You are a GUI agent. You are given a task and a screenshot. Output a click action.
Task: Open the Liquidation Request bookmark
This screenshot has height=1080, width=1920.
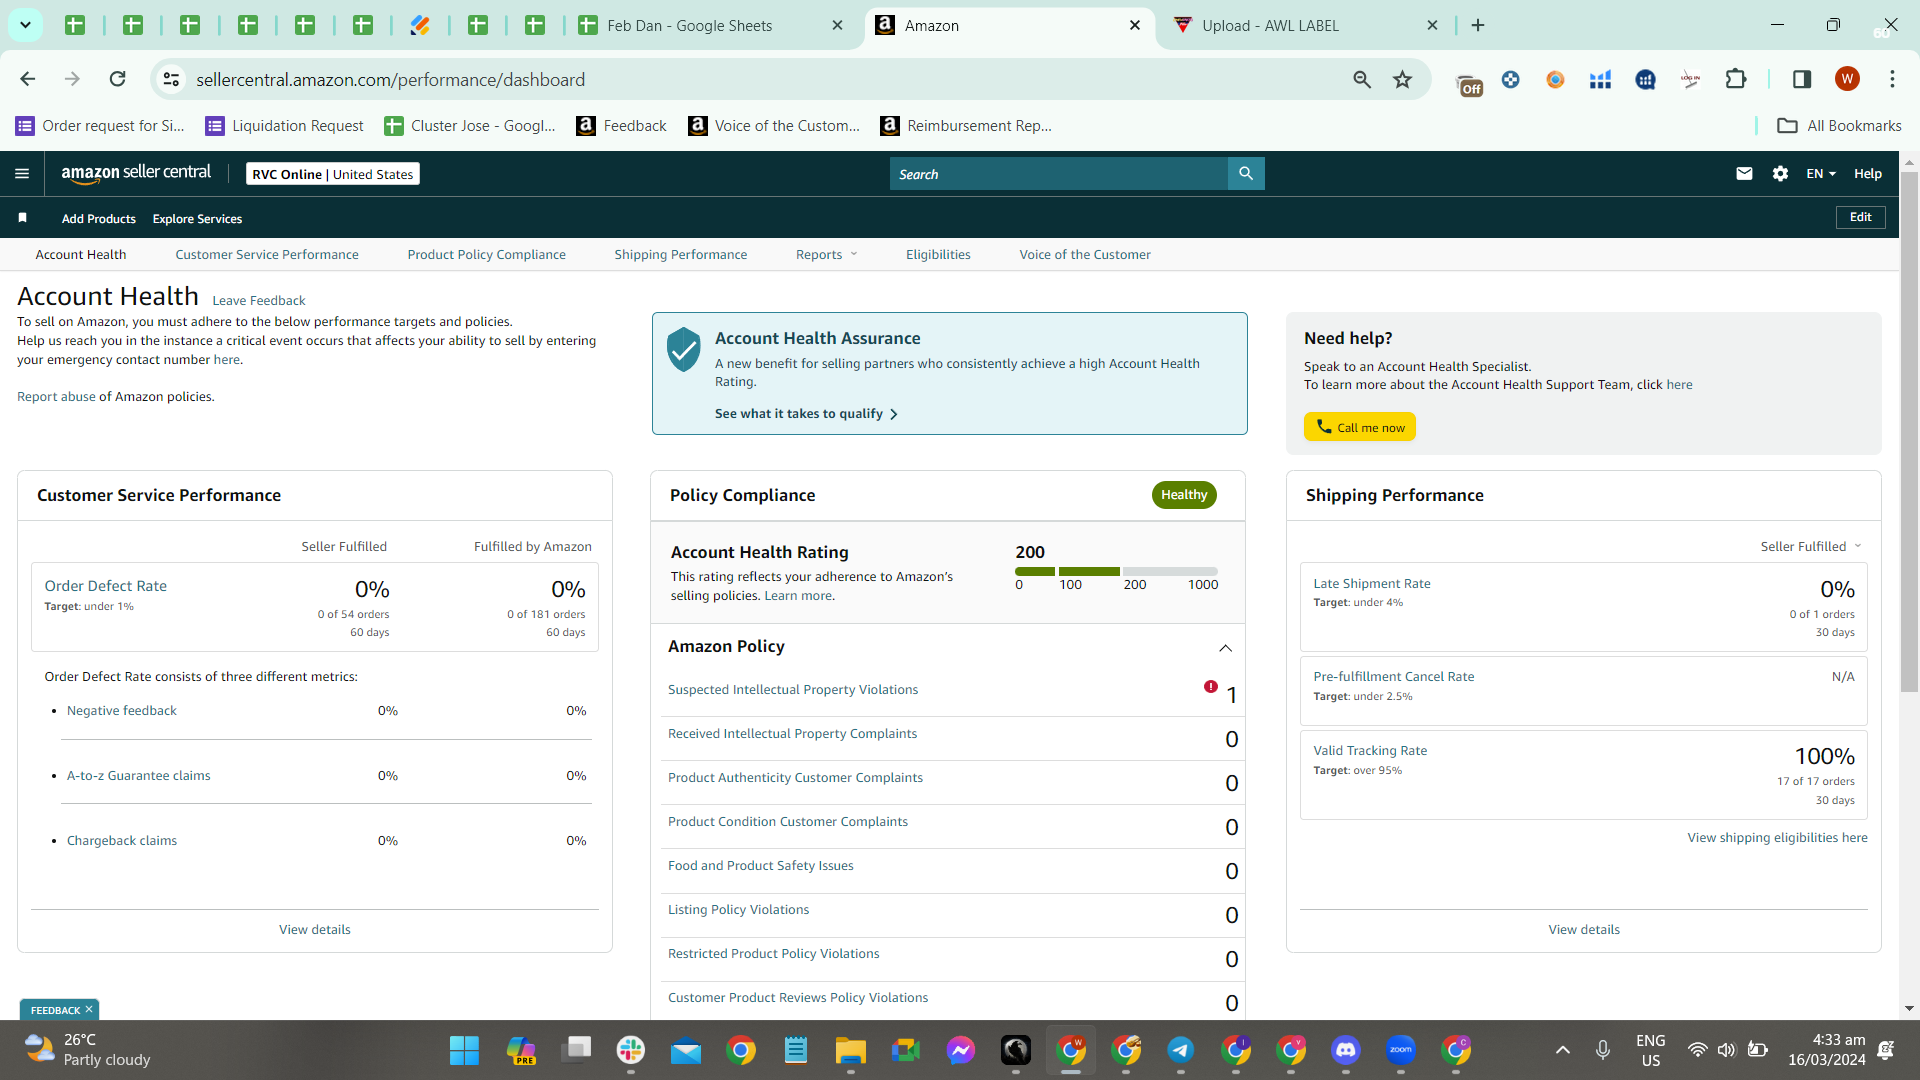point(285,126)
